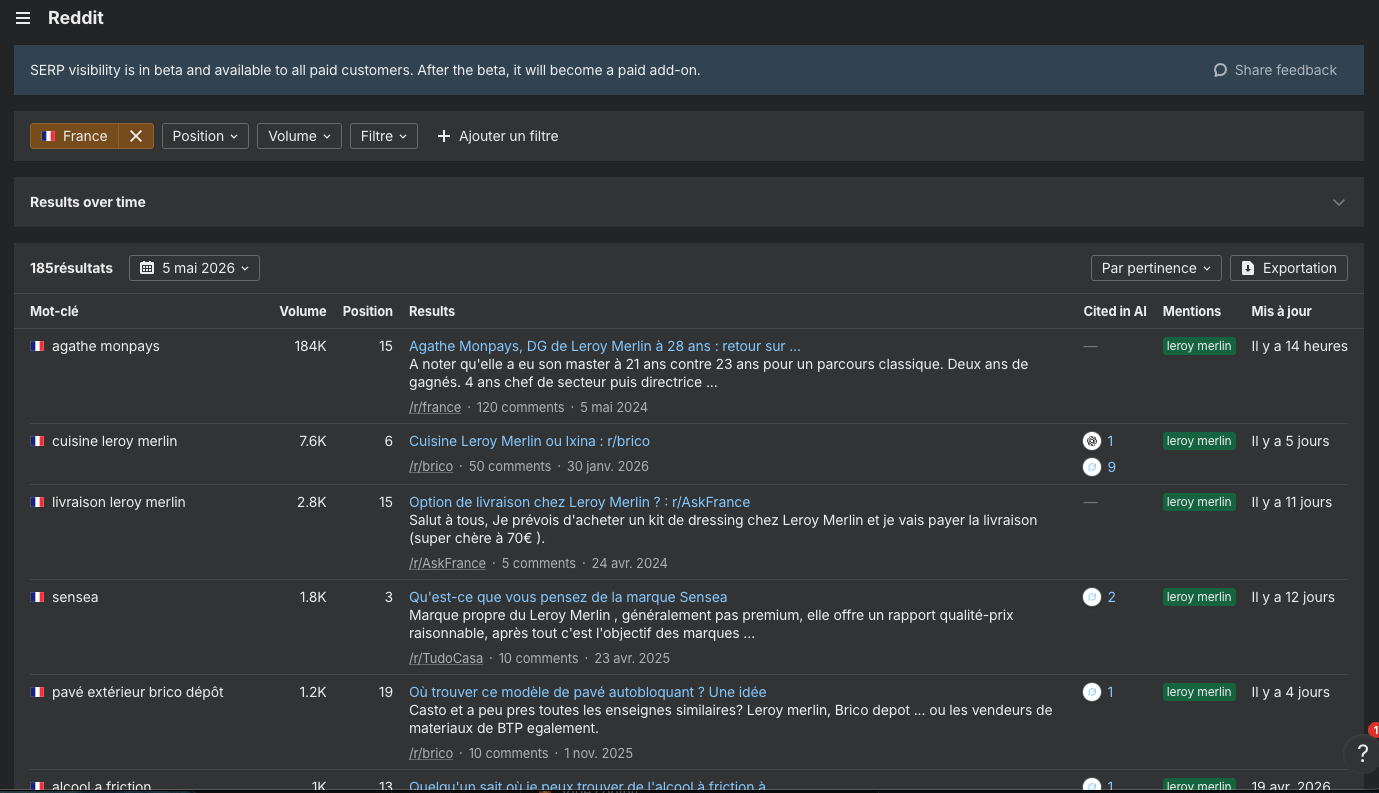Click the Mis à jour column header

point(1281,311)
